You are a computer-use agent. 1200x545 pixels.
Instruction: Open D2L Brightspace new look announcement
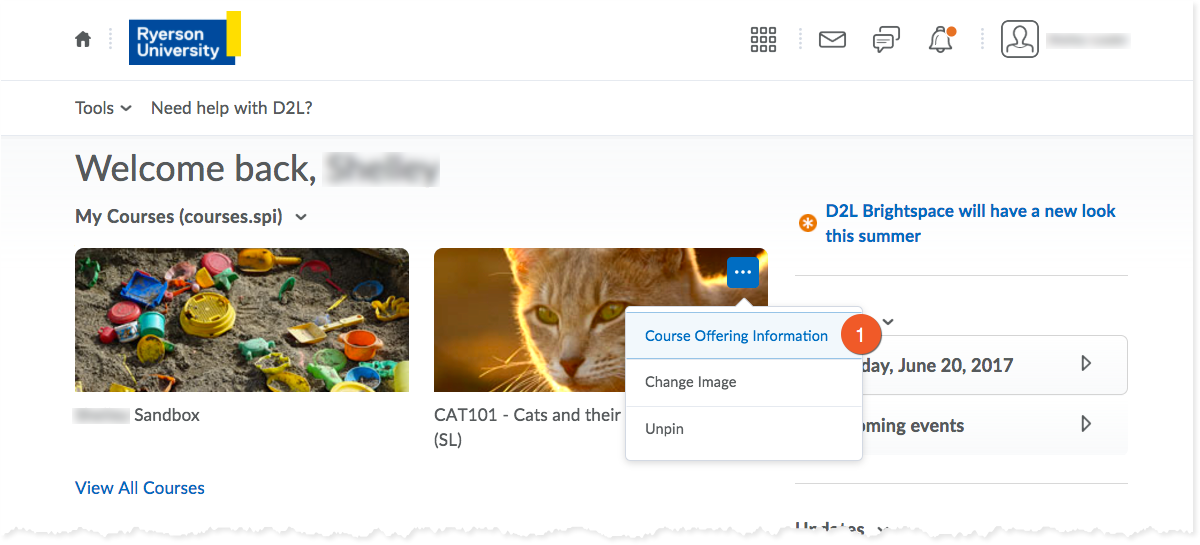970,224
